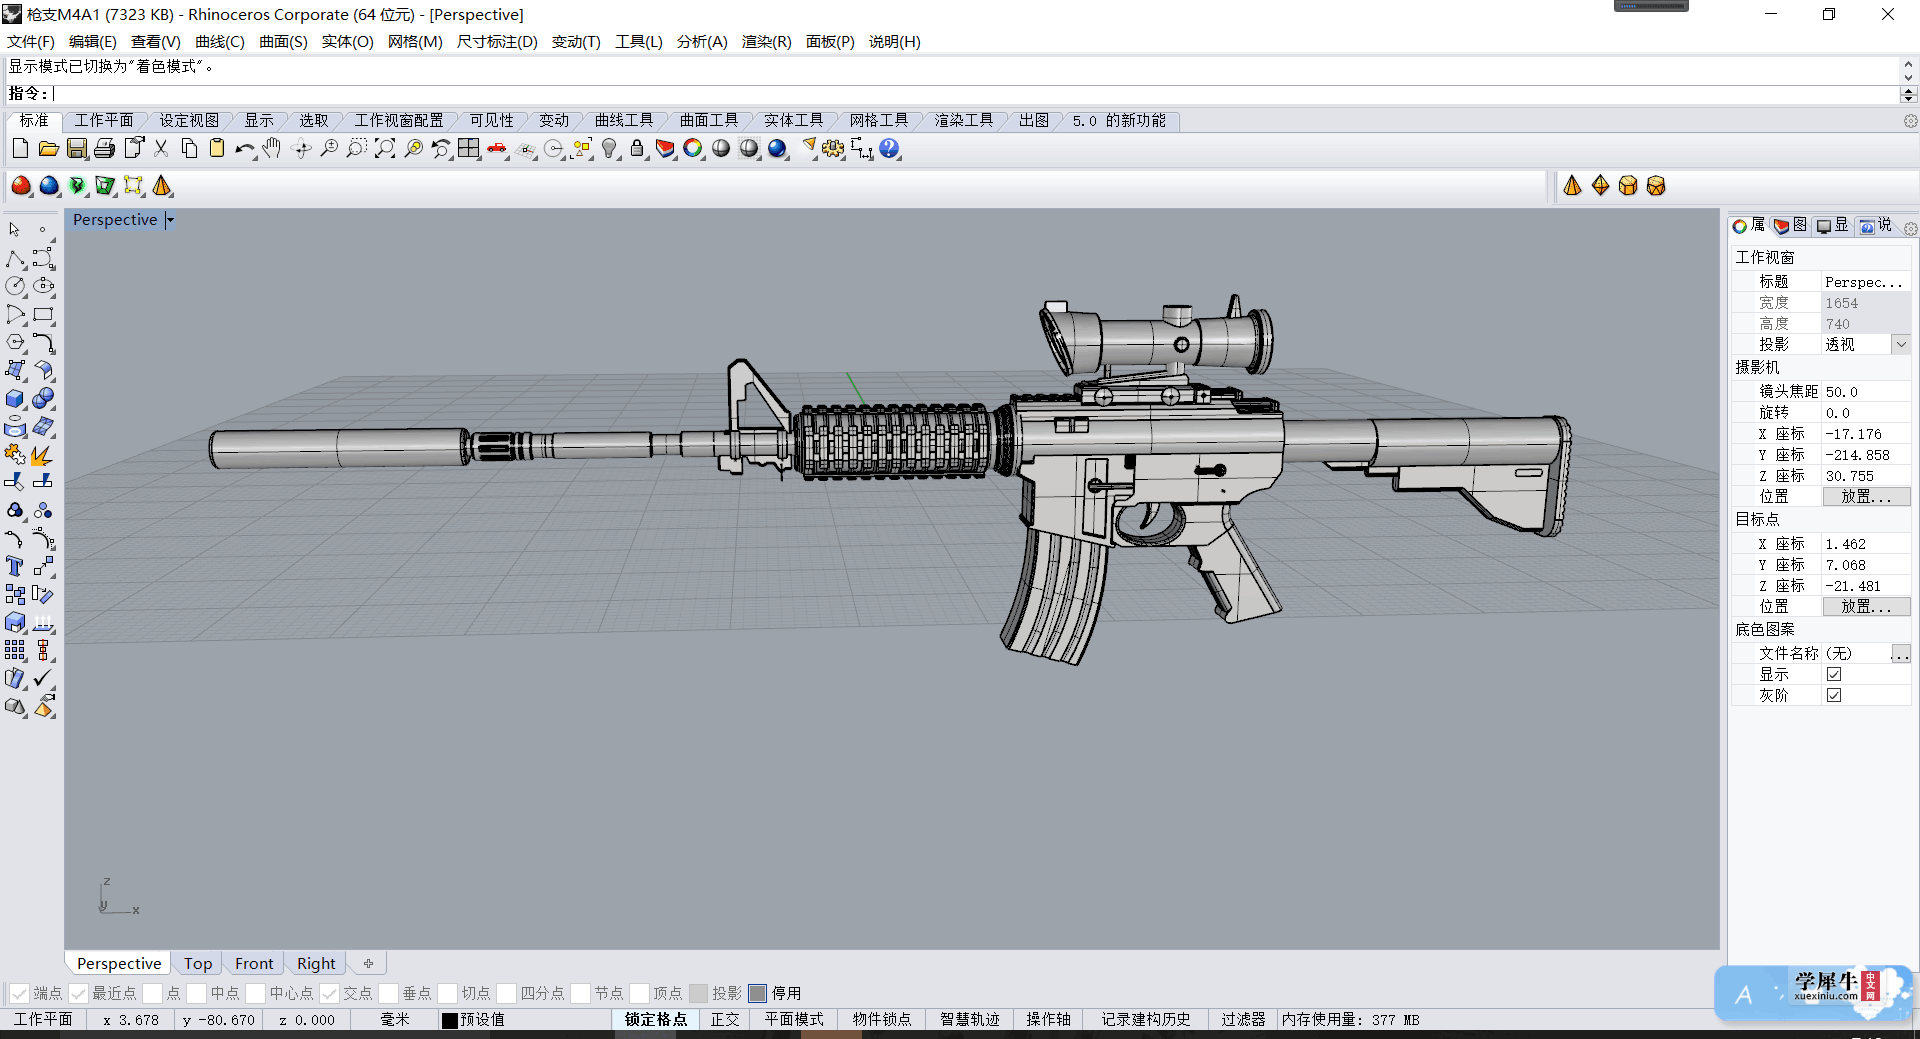Screen dimensions: 1920x1039
Task: Open the 渲染(R) menu
Action: tap(766, 42)
